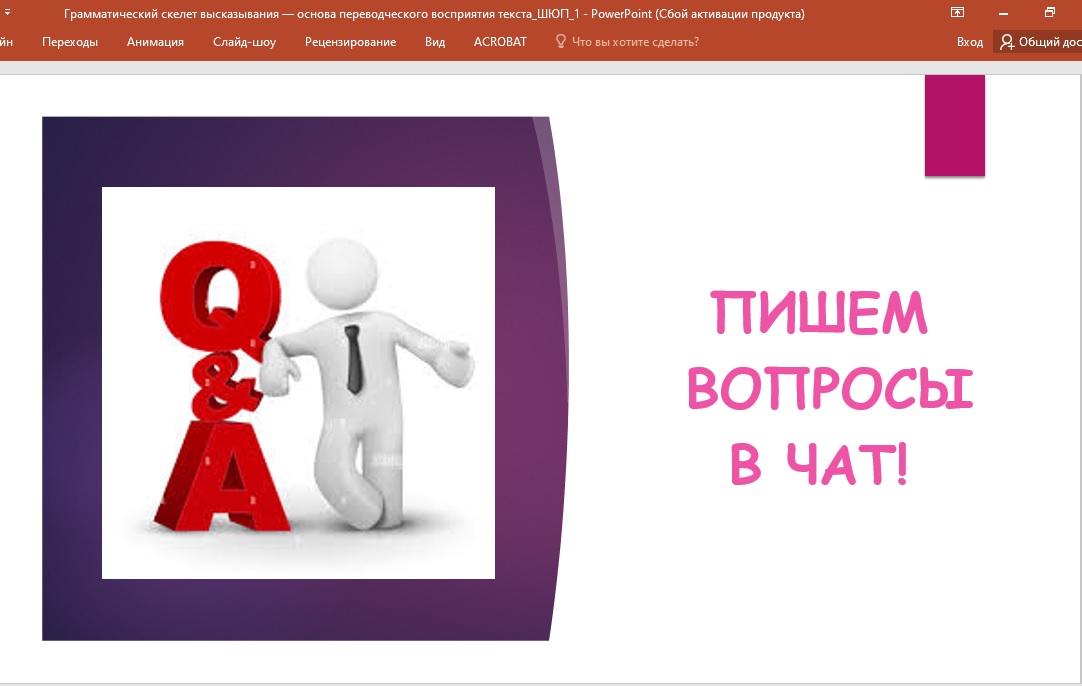Viewport: 1082px width, 686px height.
Task: Switch to the Анимация tab
Action: click(155, 42)
